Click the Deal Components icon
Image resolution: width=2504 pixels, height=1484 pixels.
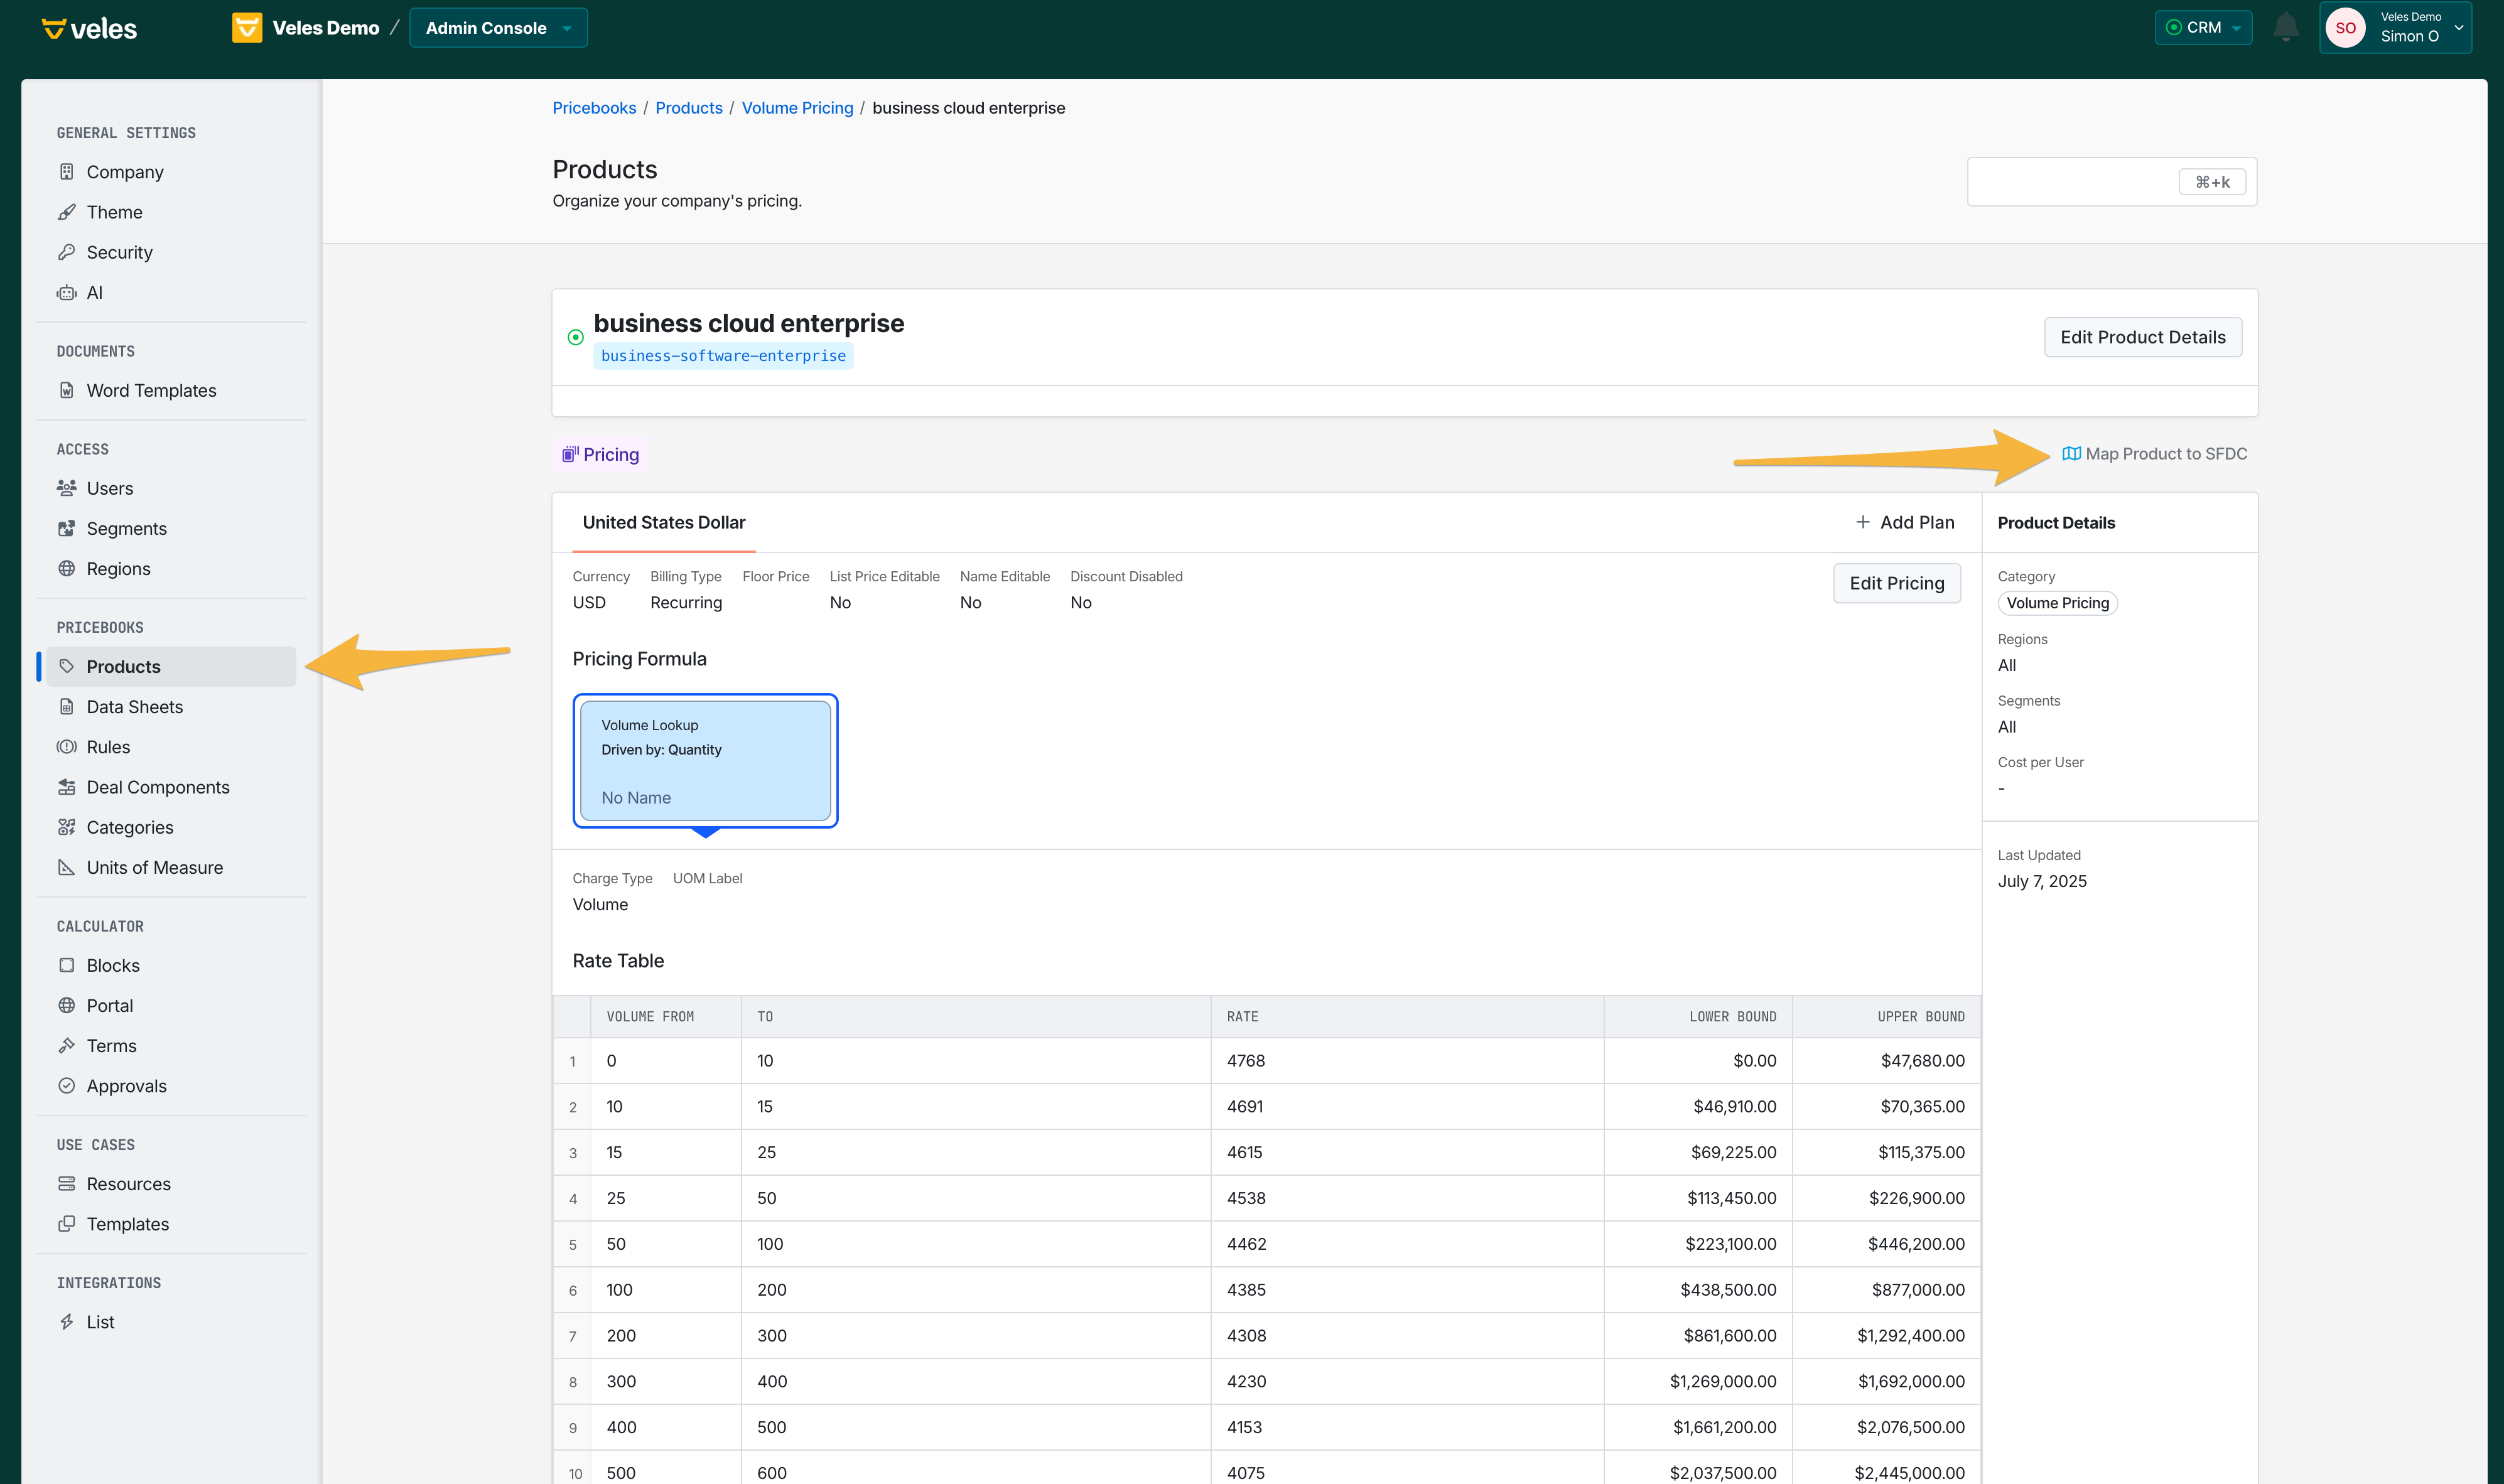[67, 787]
